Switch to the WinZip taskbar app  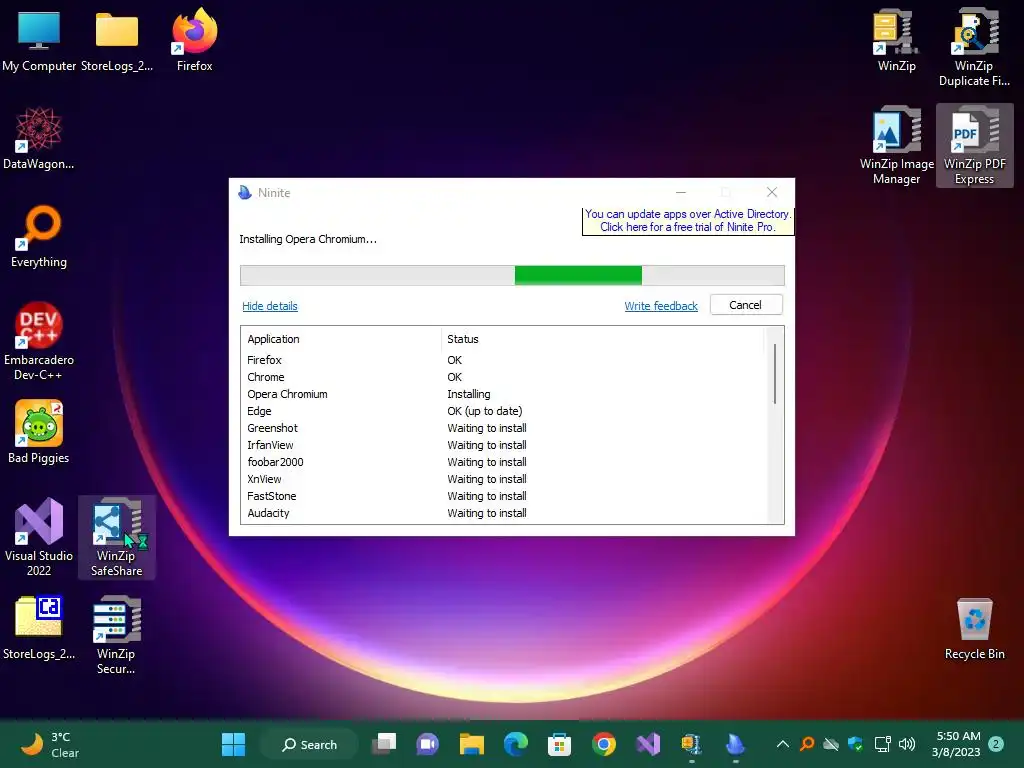[692, 744]
